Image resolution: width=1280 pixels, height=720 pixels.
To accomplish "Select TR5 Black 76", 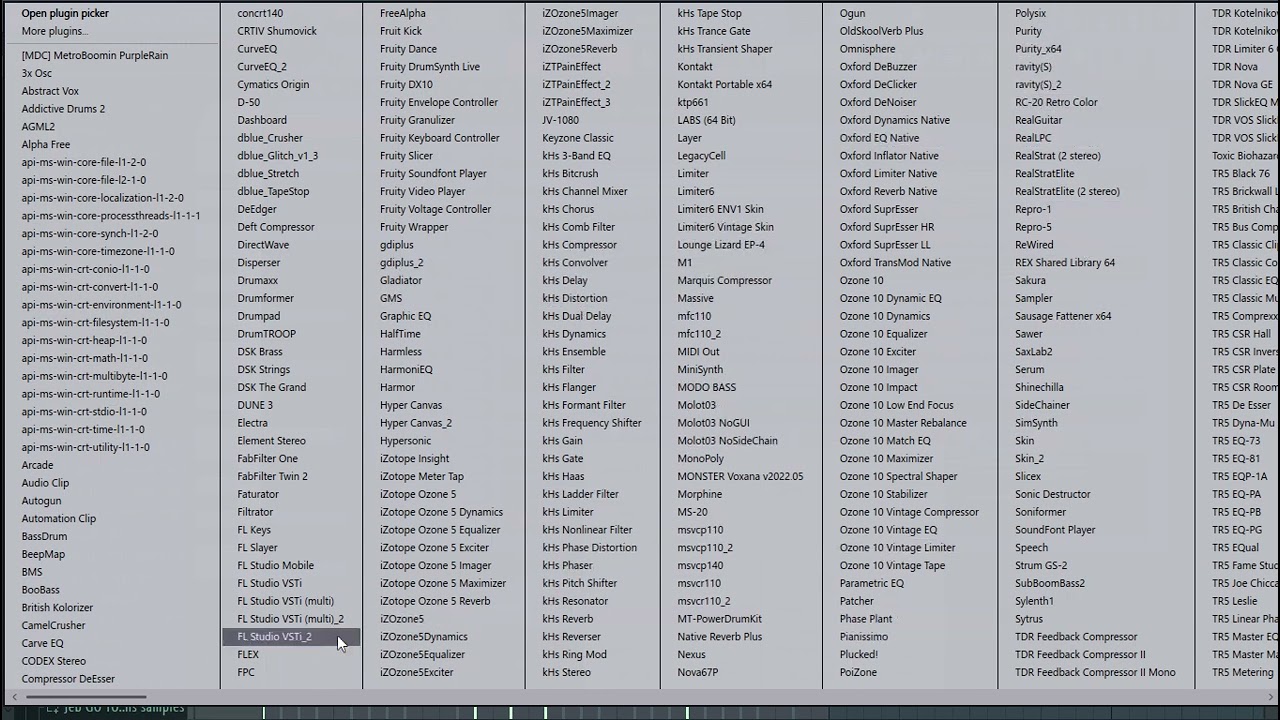I will [x=1241, y=174].
